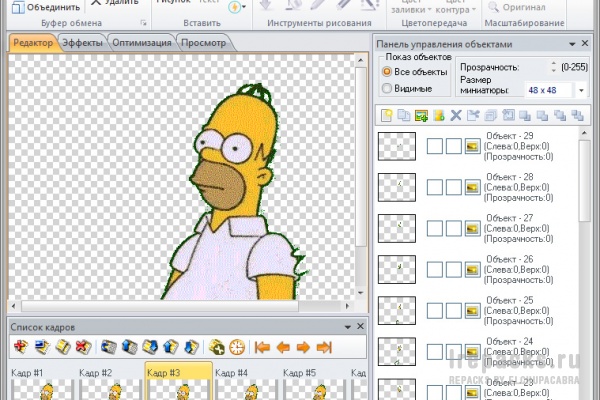Click the last layer-order icon in objects toolbar
The height and width of the screenshot is (400, 600).
(577, 115)
